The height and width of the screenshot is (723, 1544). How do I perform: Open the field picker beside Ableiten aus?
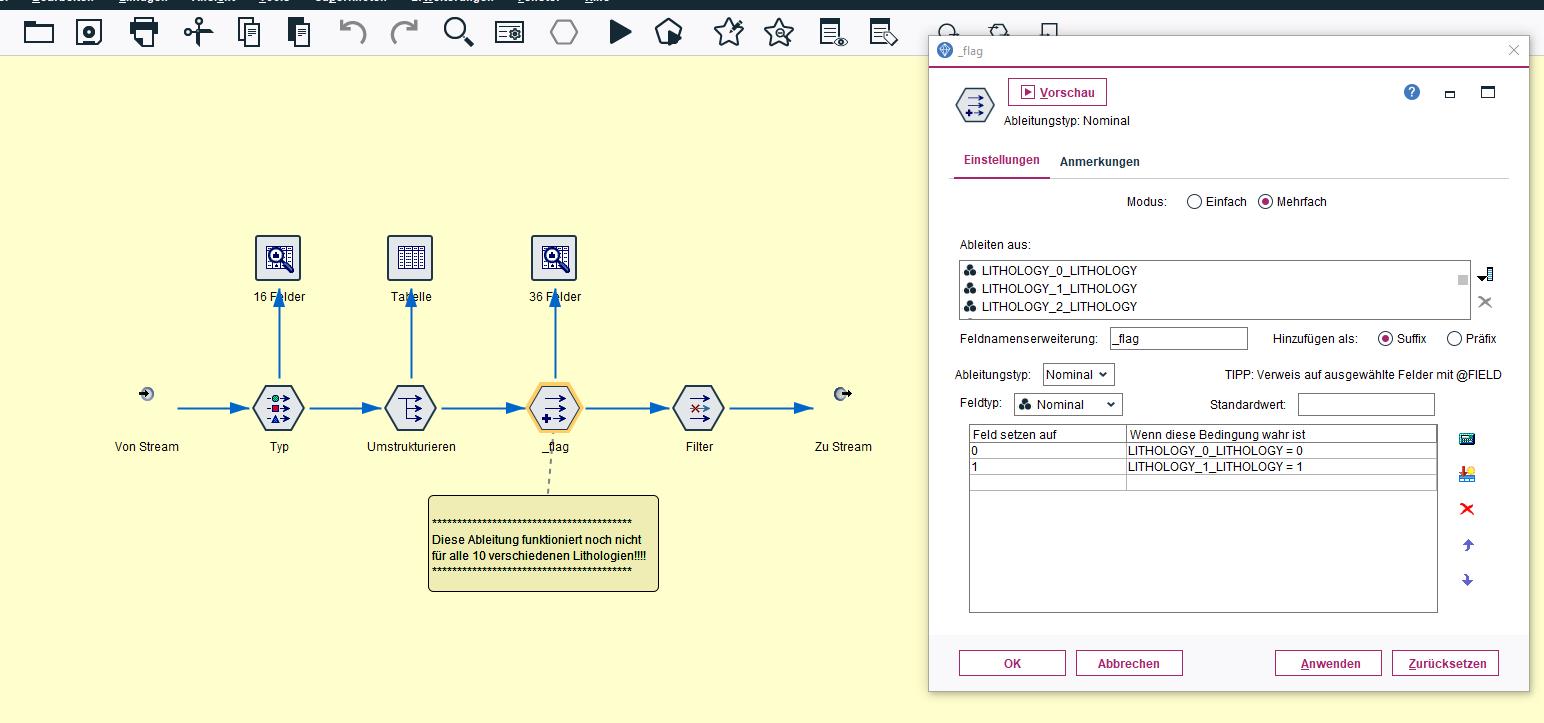click(x=1485, y=274)
